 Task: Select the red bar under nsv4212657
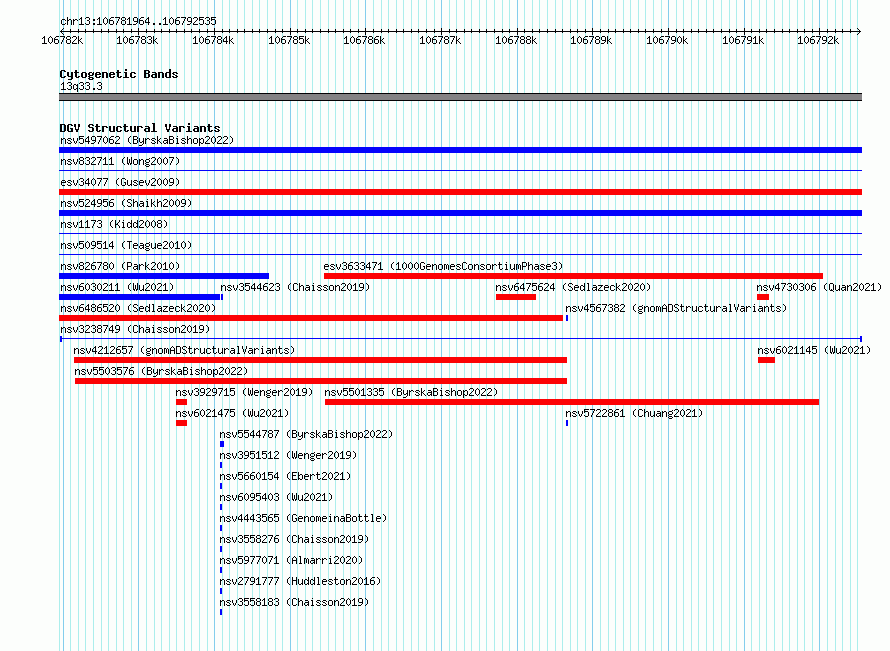click(x=320, y=360)
